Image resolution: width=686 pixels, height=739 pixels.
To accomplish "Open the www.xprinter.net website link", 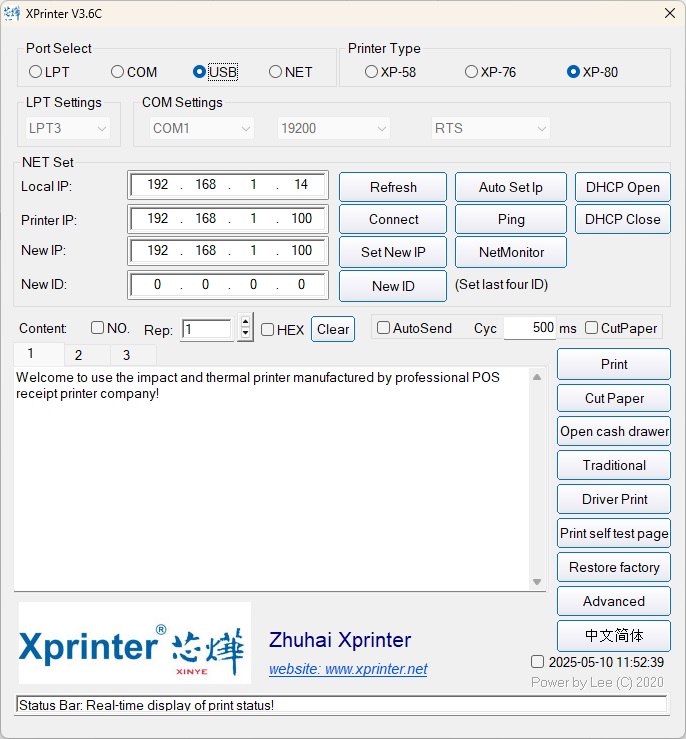I will click(348, 669).
